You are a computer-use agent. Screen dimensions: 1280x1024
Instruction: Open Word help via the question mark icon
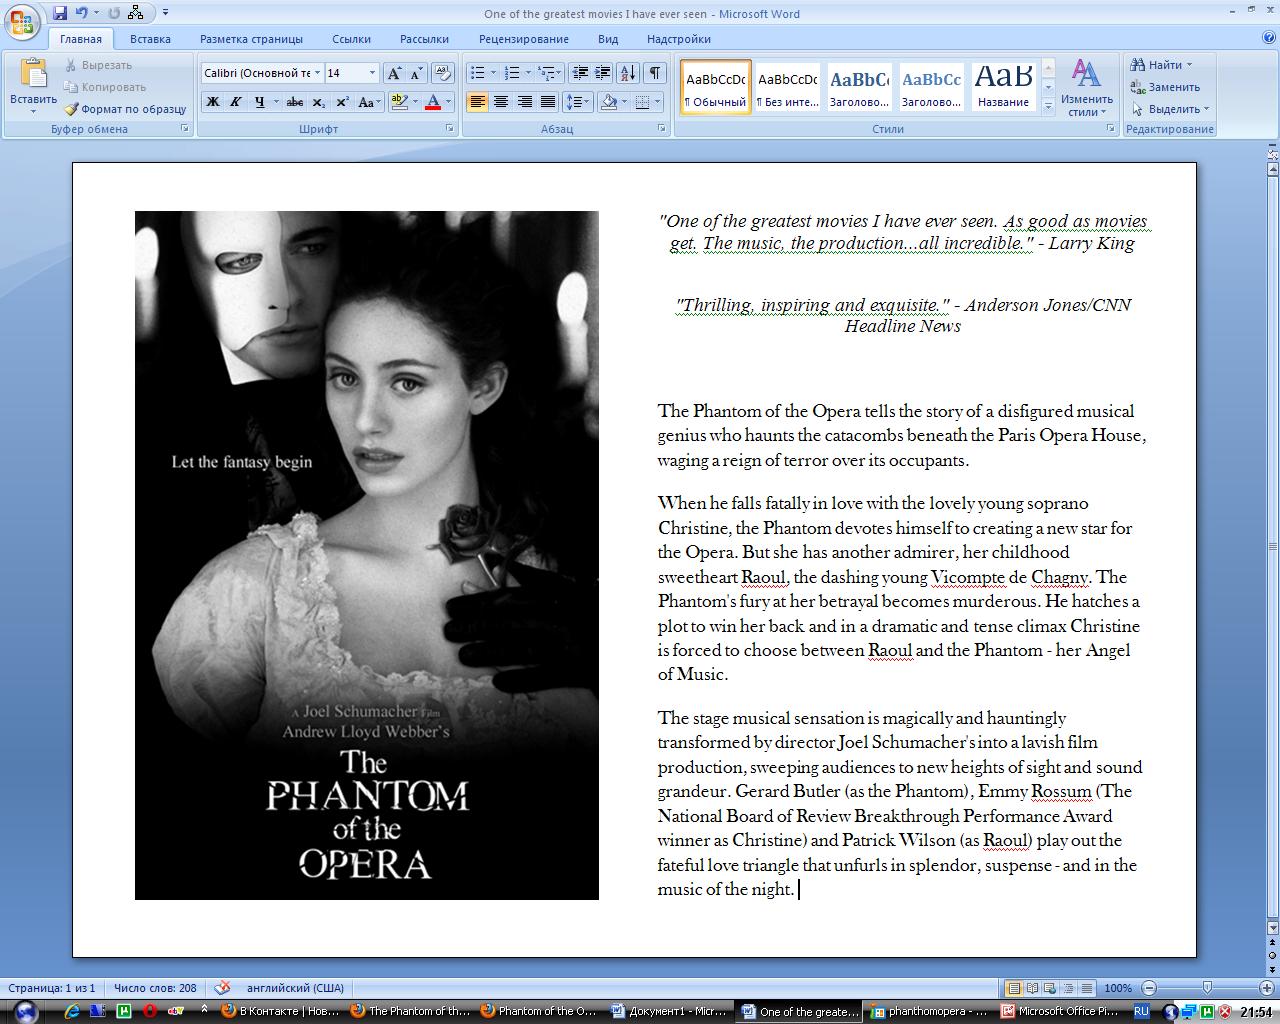pos(1268,38)
